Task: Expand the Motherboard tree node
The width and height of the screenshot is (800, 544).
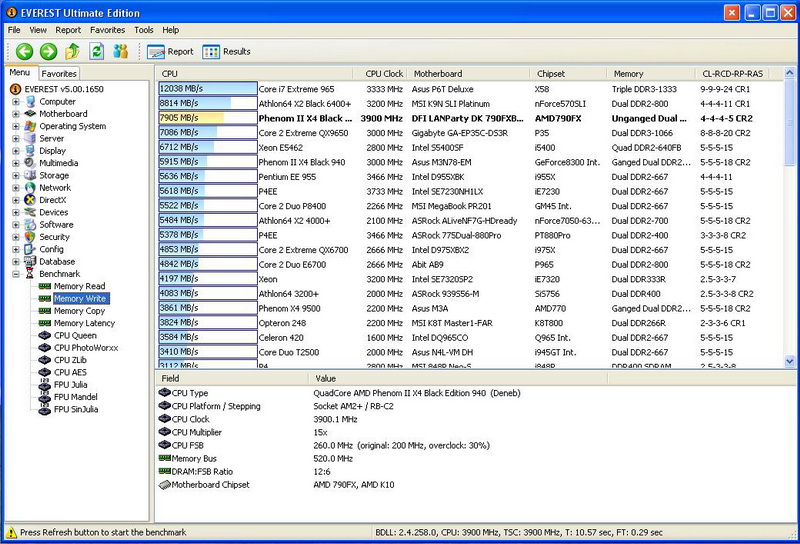Action: pyautogui.click(x=16, y=114)
